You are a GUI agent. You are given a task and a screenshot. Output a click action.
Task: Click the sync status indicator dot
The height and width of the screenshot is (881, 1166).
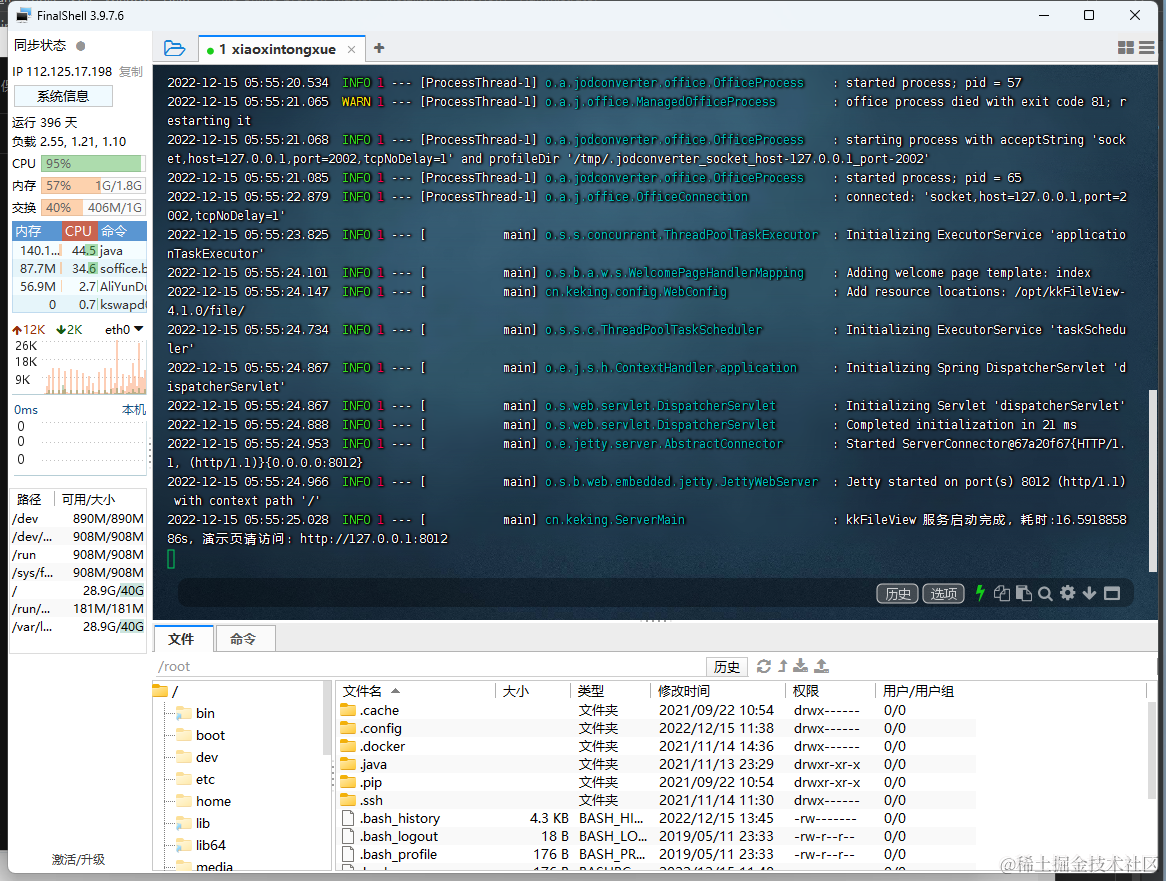pos(80,46)
